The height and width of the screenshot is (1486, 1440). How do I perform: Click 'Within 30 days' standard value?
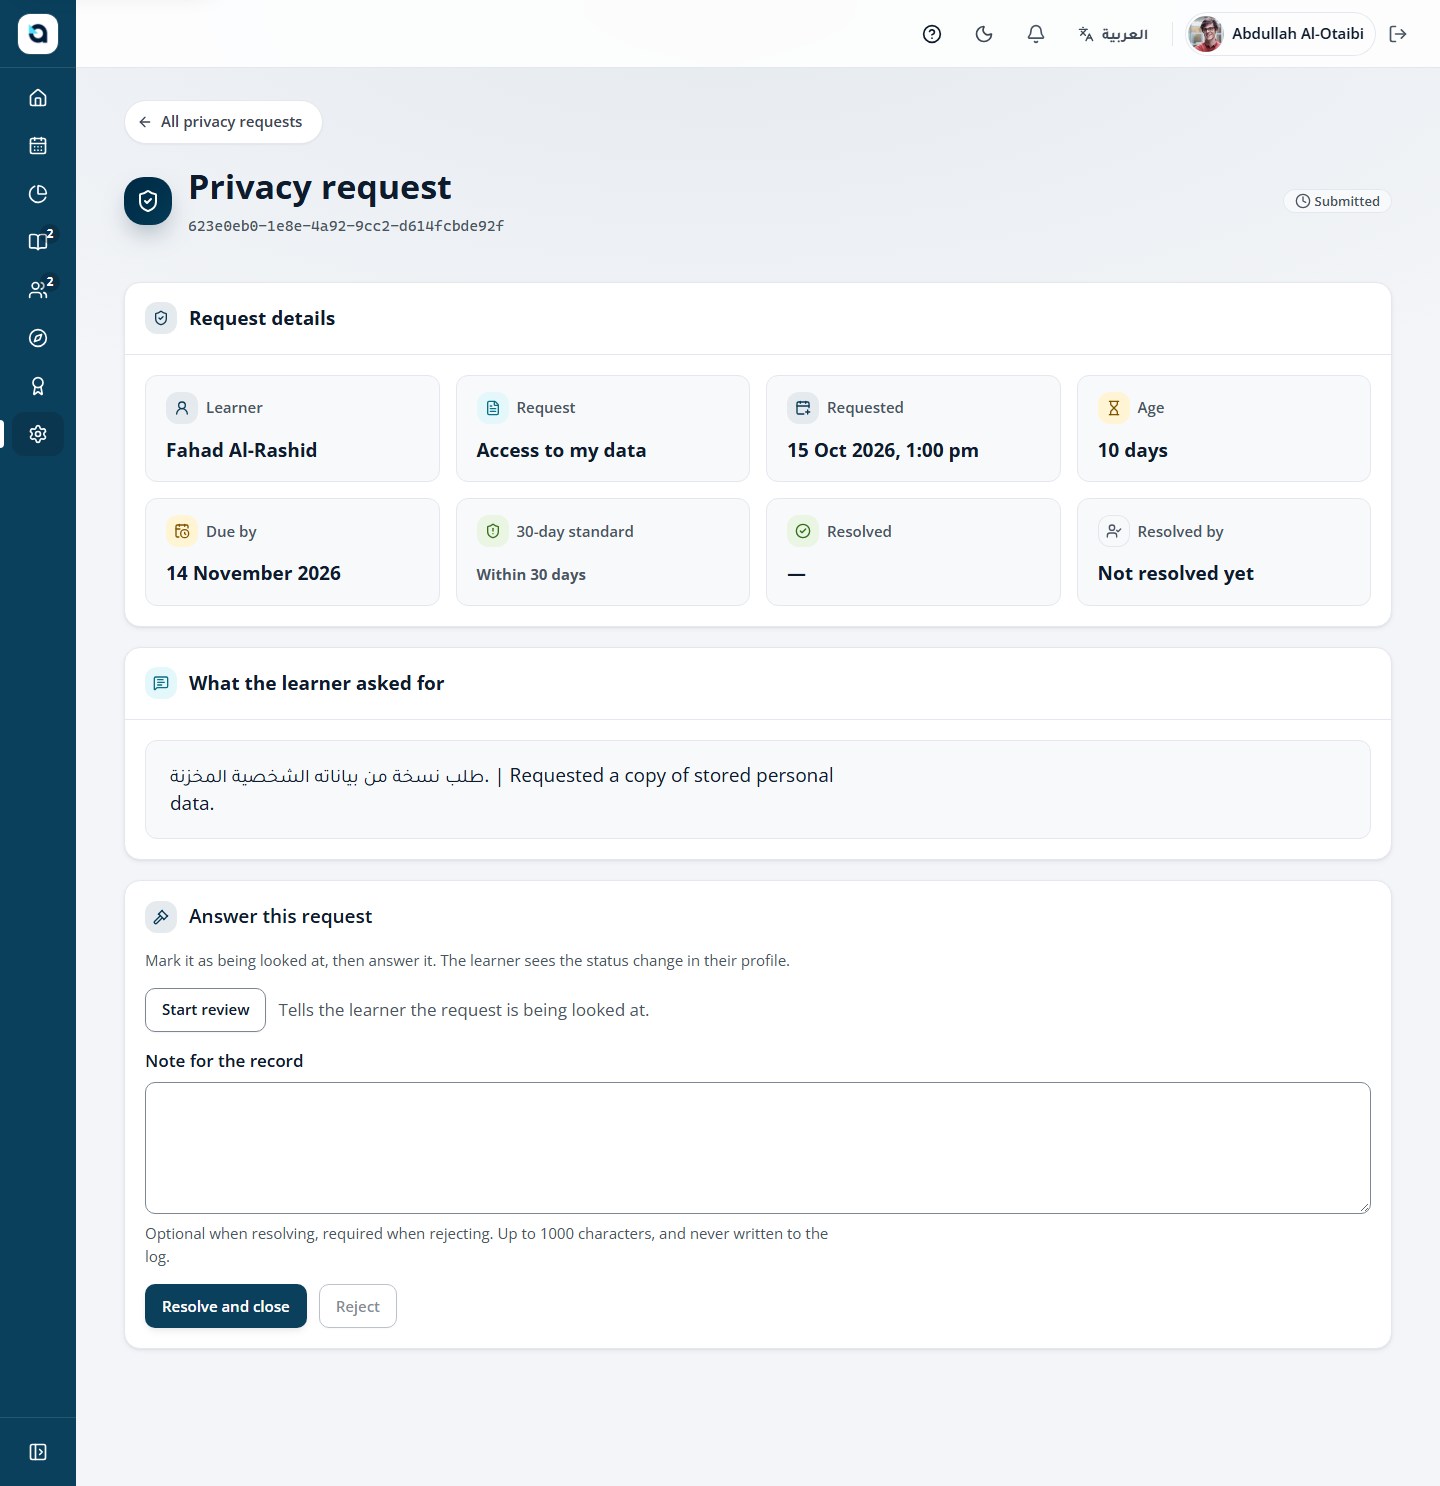[x=531, y=574]
